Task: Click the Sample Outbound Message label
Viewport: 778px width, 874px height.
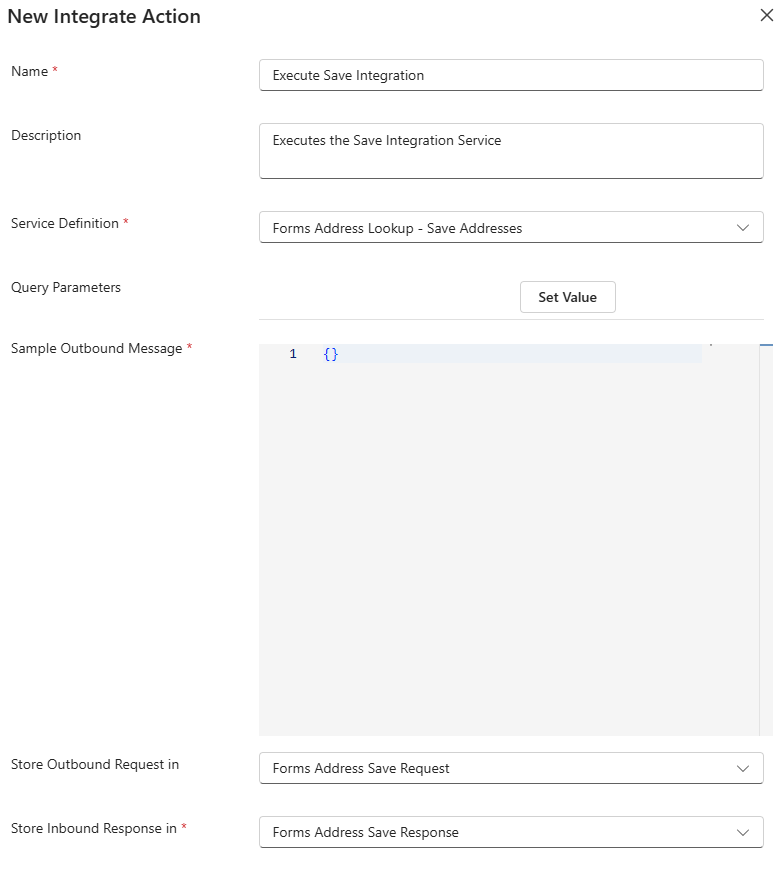Action: [97, 348]
